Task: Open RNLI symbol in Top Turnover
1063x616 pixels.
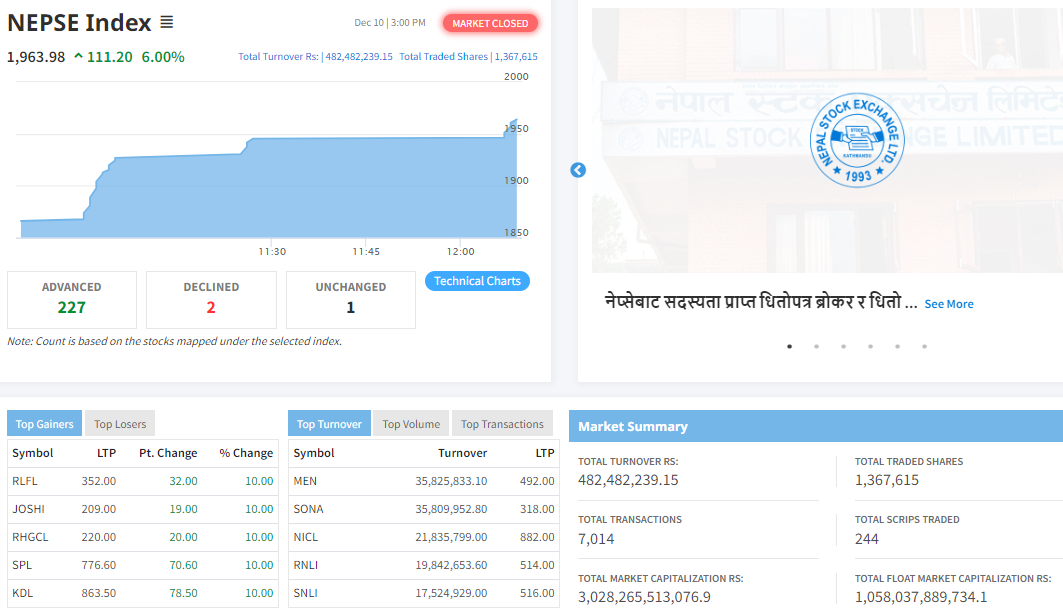Action: click(306, 565)
